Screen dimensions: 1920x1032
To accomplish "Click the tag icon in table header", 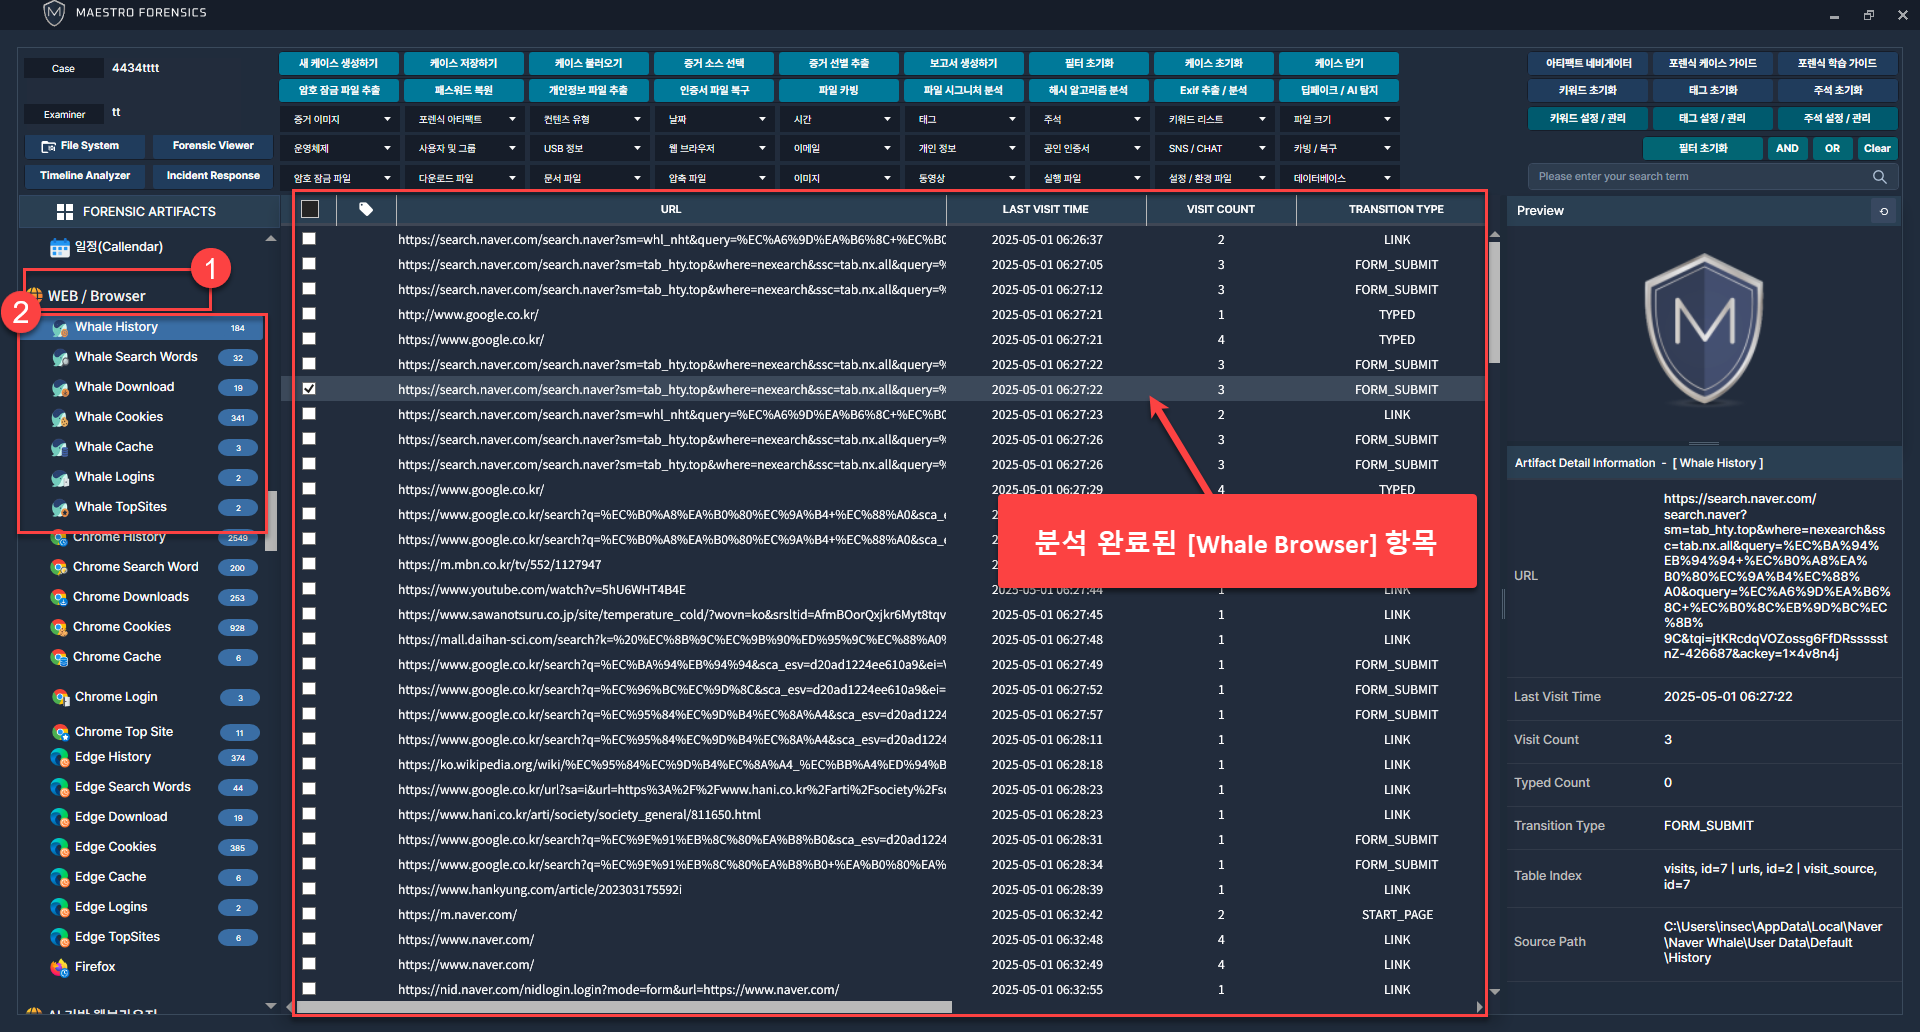I will pyautogui.click(x=366, y=209).
